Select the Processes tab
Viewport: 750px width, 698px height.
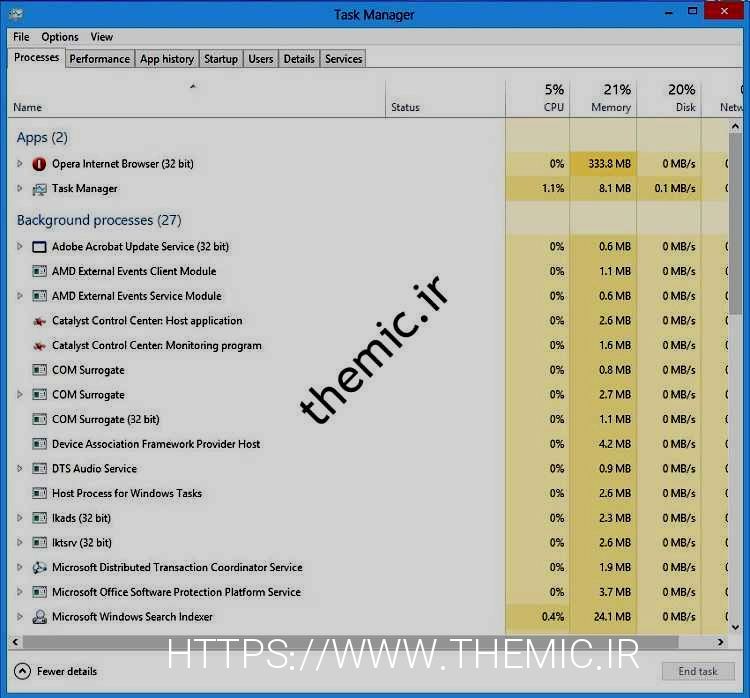coord(36,57)
